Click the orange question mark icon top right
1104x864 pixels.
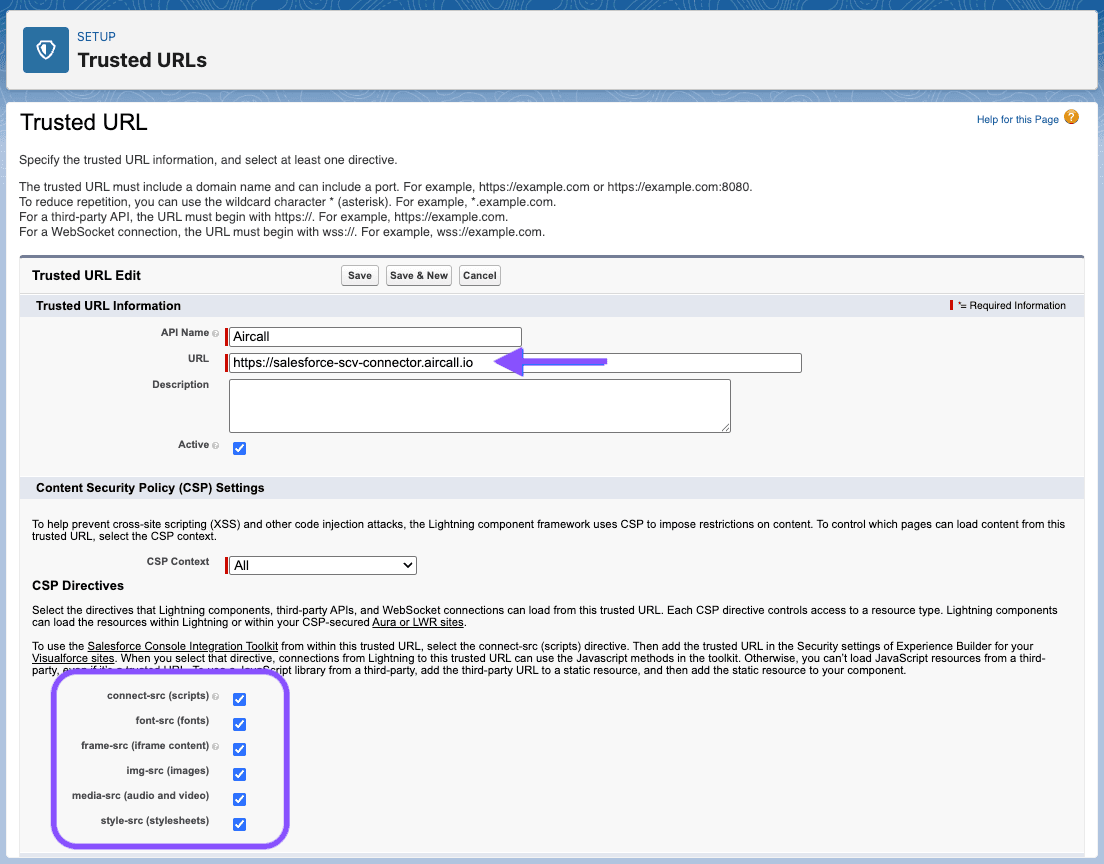click(1071, 118)
